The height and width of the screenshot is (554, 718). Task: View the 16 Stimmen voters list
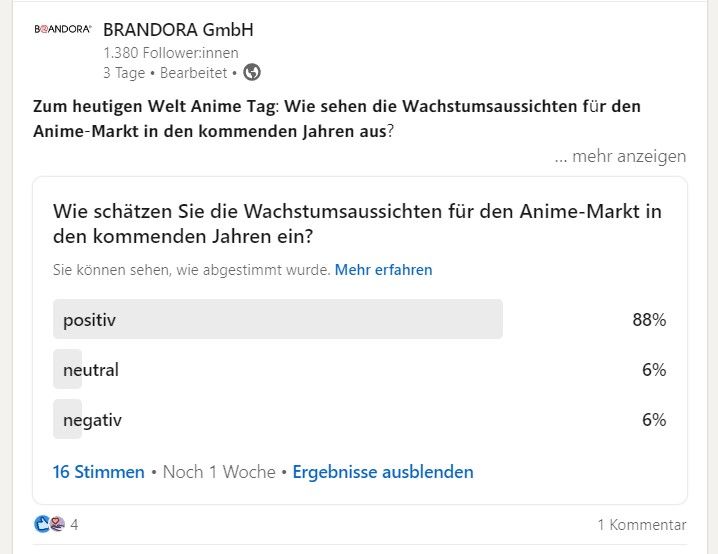click(x=98, y=472)
